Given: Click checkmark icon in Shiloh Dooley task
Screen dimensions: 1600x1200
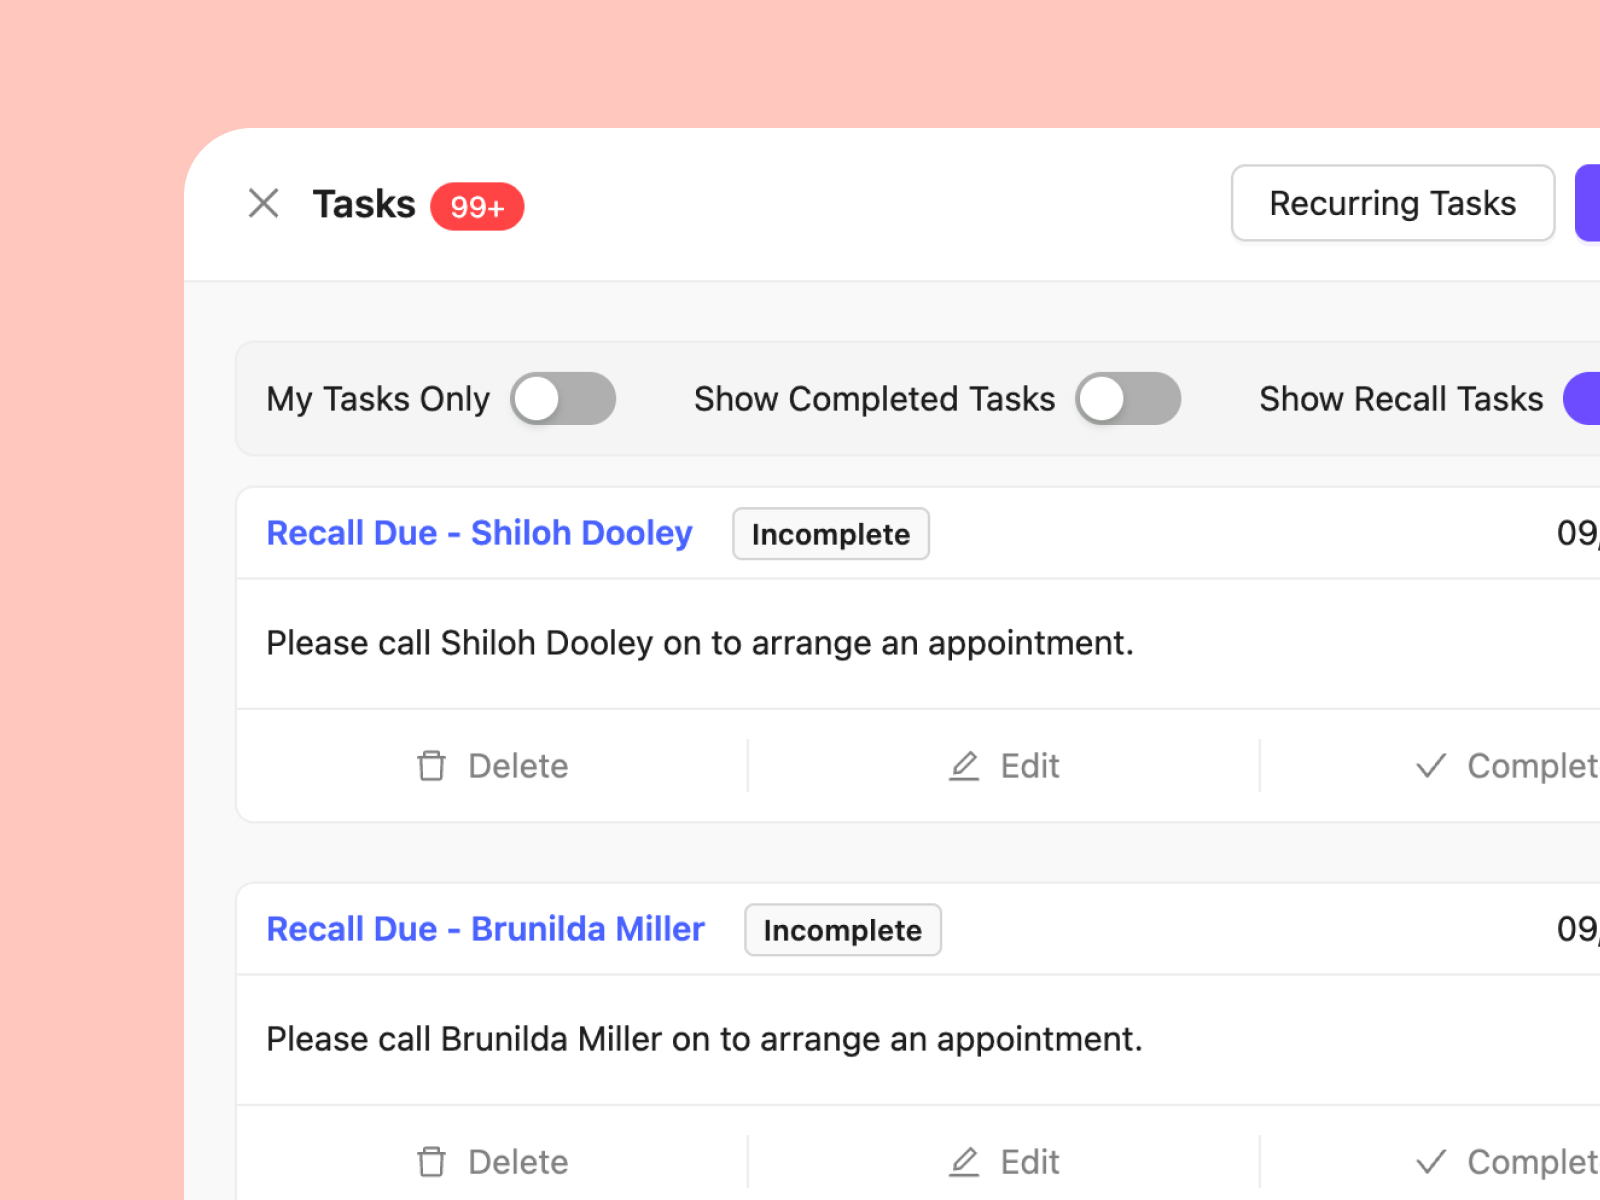Looking at the screenshot, I should (1432, 766).
